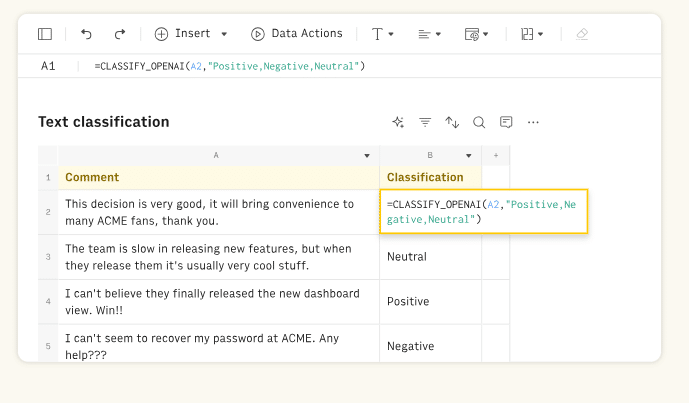The image size is (689, 403).
Task: Click the undo arrow
Action: coord(86,34)
